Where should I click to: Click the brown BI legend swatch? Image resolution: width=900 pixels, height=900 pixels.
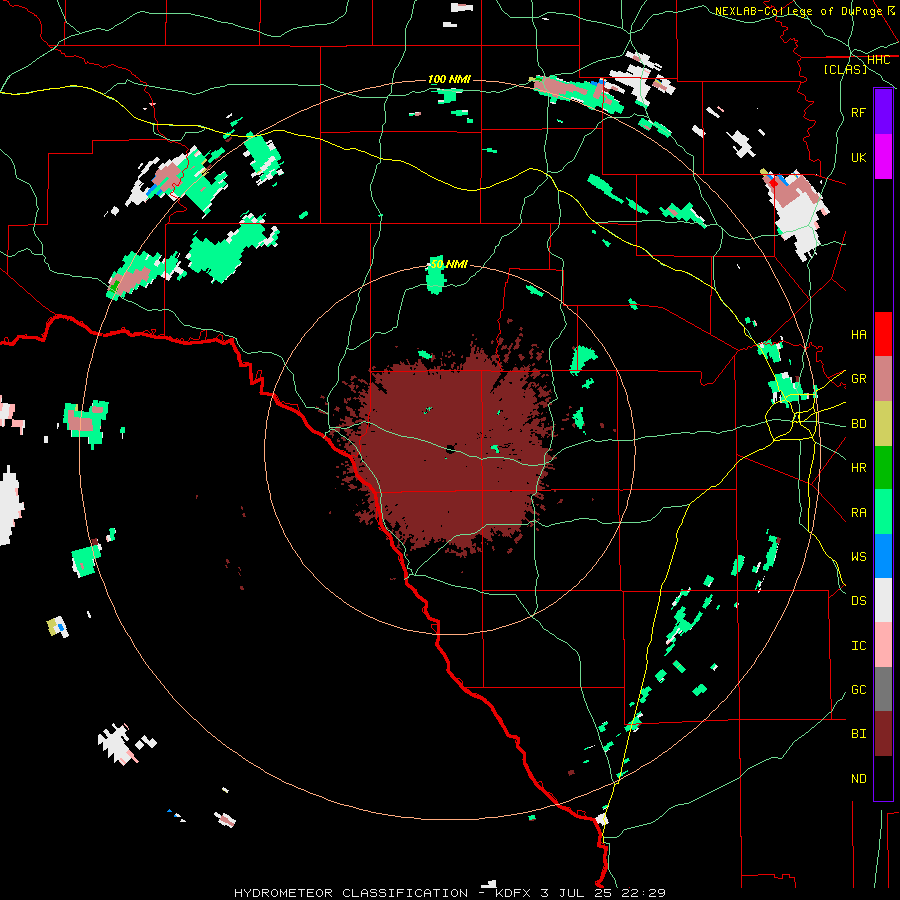point(883,734)
